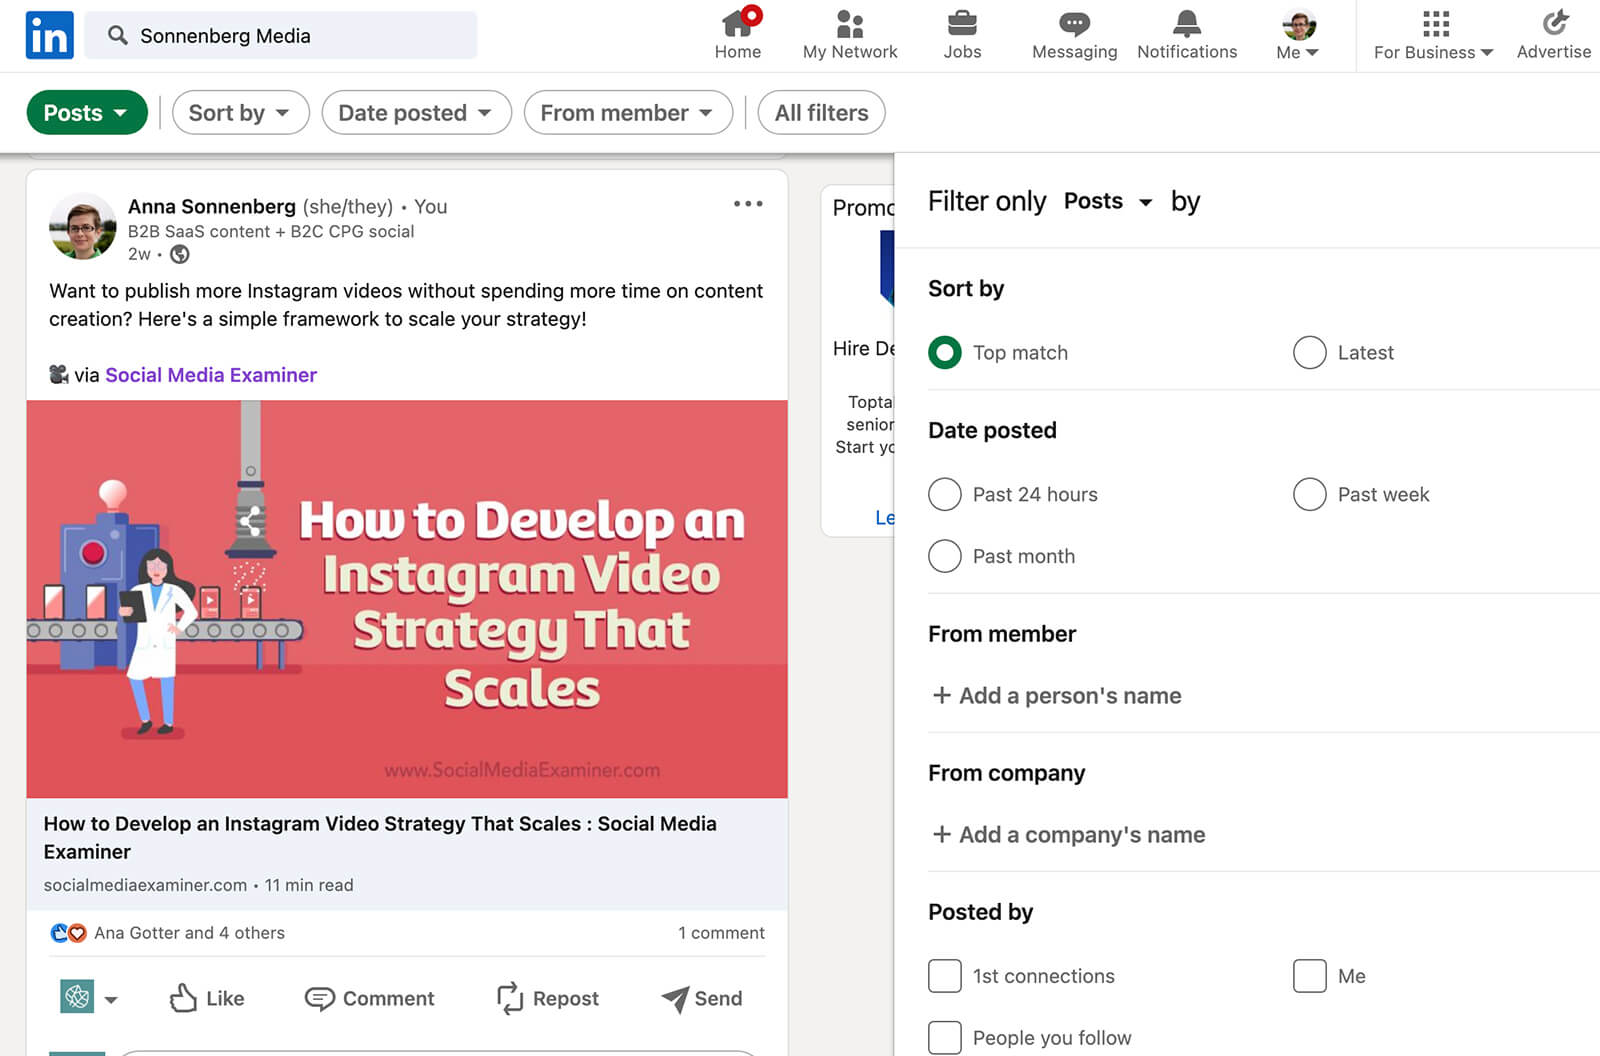
Task: Click the globe visibility icon under the post author
Action: point(180,254)
